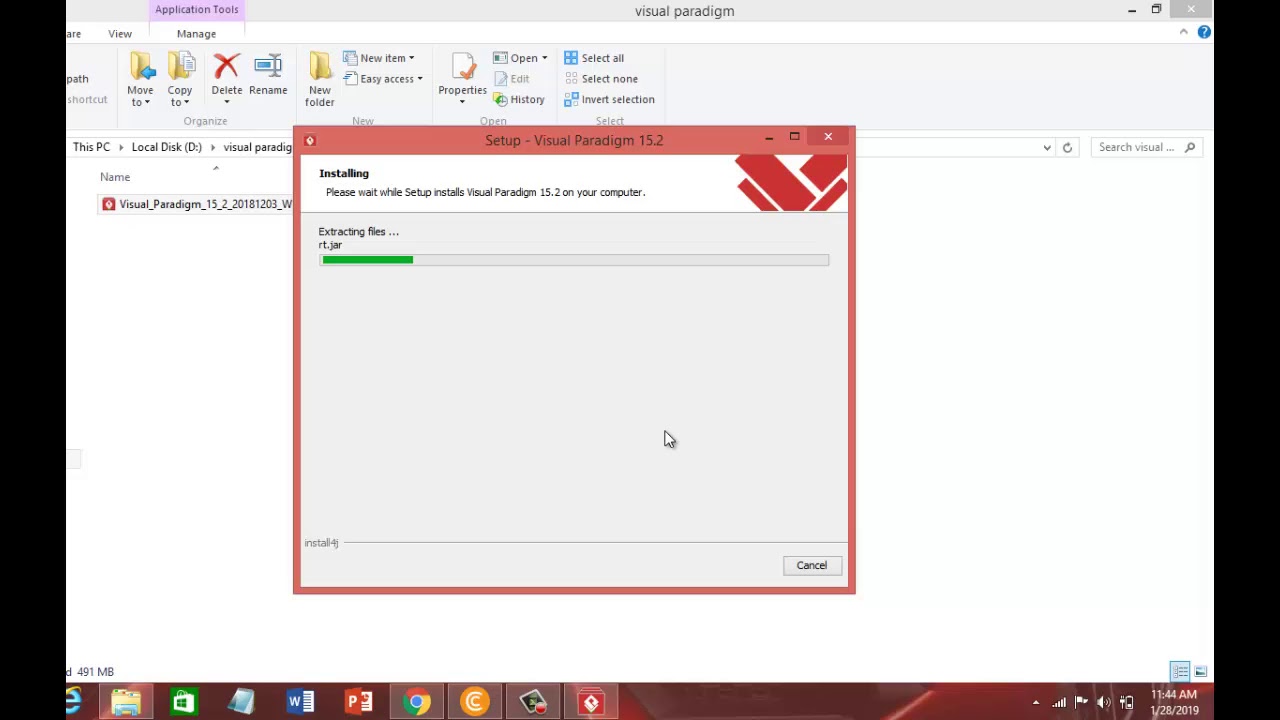Open Word from the taskbar

[300, 702]
